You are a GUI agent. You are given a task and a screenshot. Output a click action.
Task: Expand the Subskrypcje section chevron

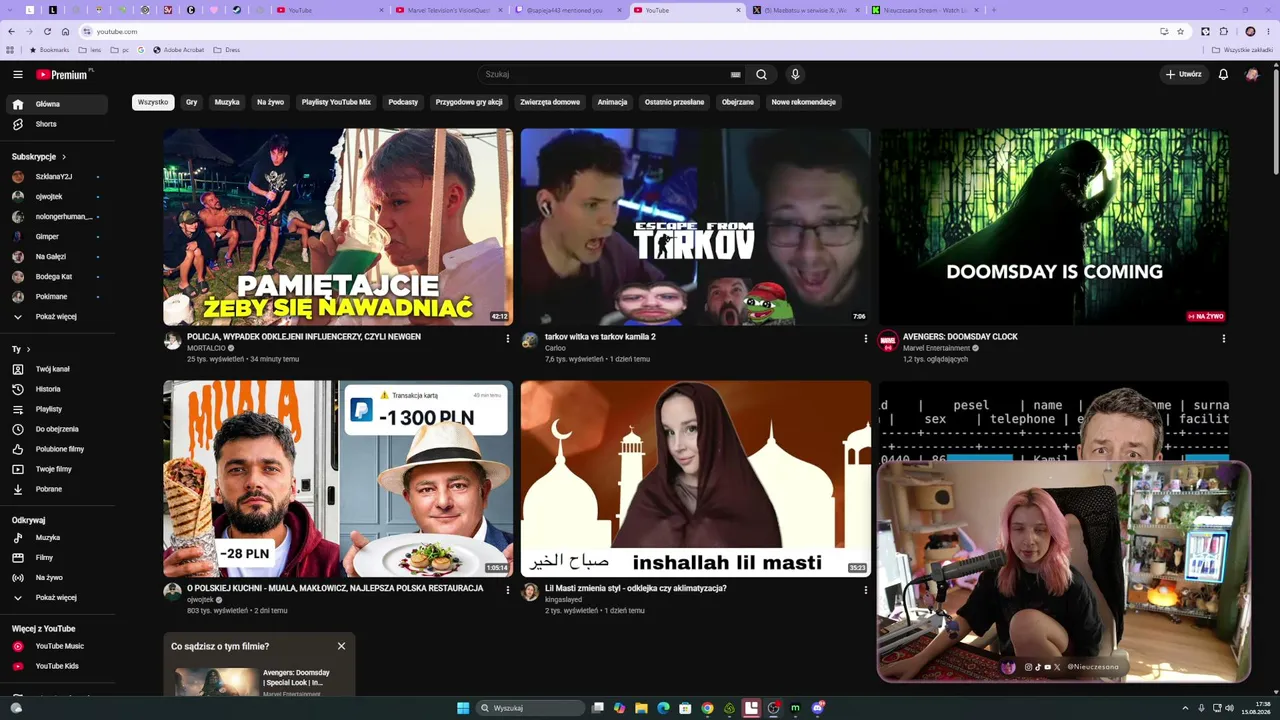[x=64, y=157]
